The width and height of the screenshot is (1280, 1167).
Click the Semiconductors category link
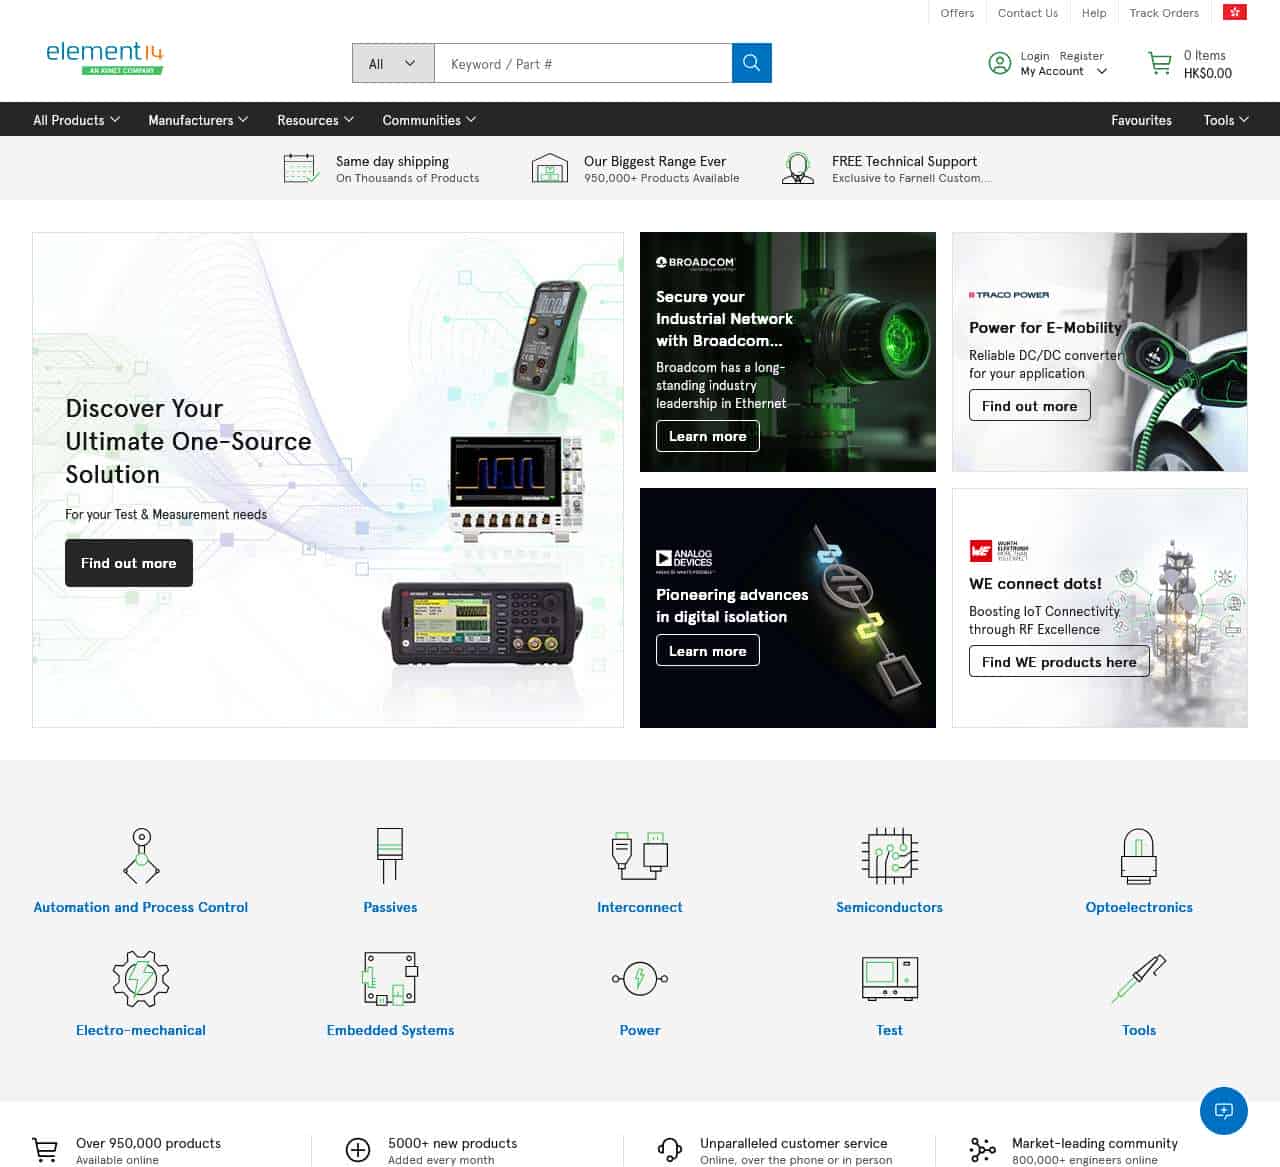(x=889, y=907)
